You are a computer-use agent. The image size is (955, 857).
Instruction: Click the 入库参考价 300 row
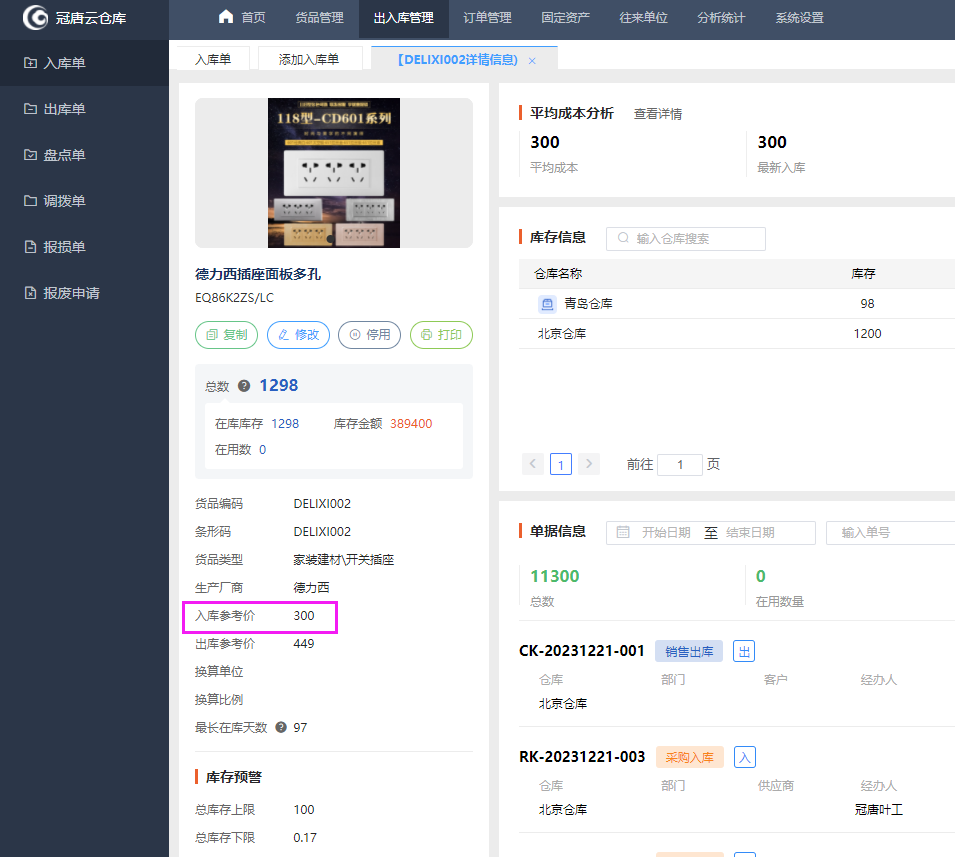260,617
